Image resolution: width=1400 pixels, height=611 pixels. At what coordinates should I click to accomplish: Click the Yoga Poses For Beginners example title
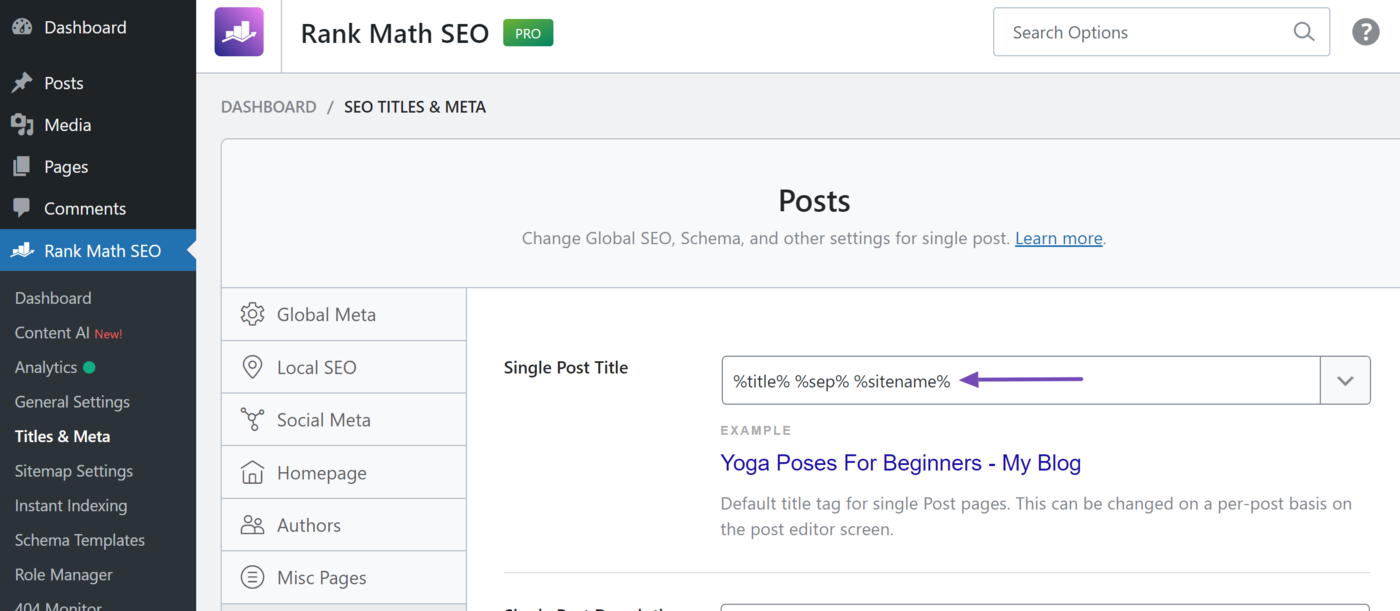tap(901, 463)
